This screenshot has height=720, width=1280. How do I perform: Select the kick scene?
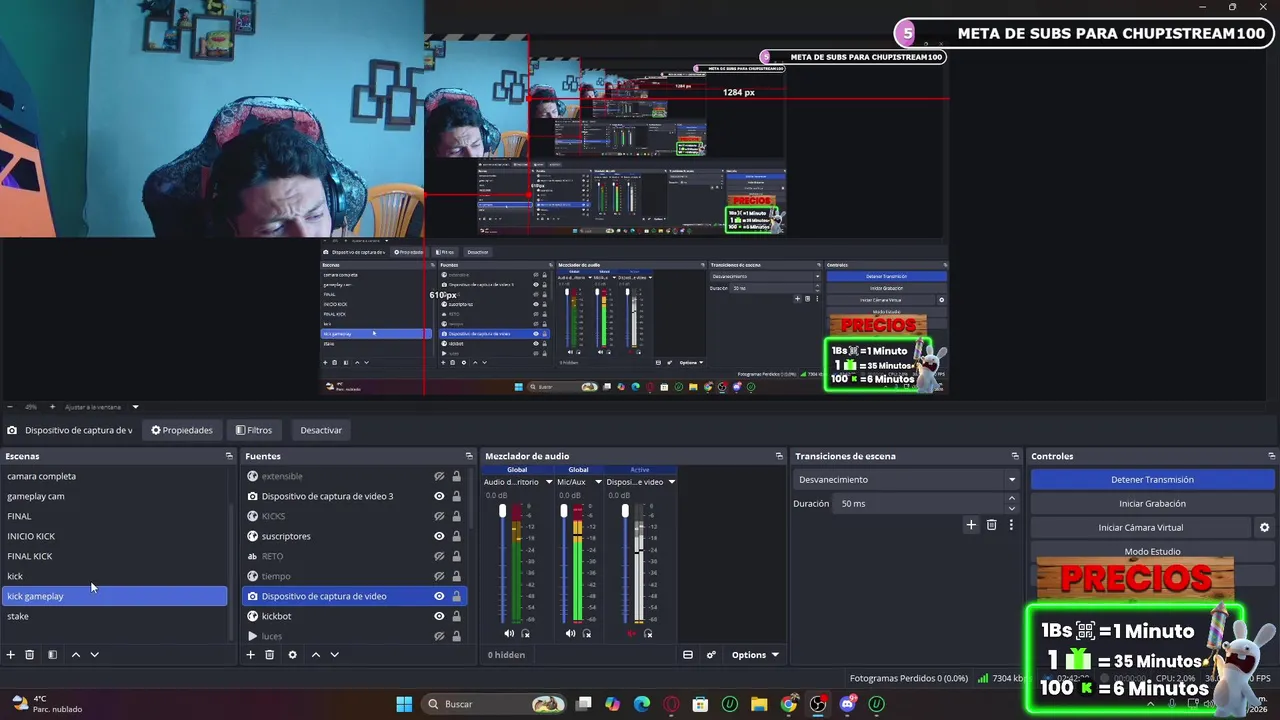click(x=114, y=576)
